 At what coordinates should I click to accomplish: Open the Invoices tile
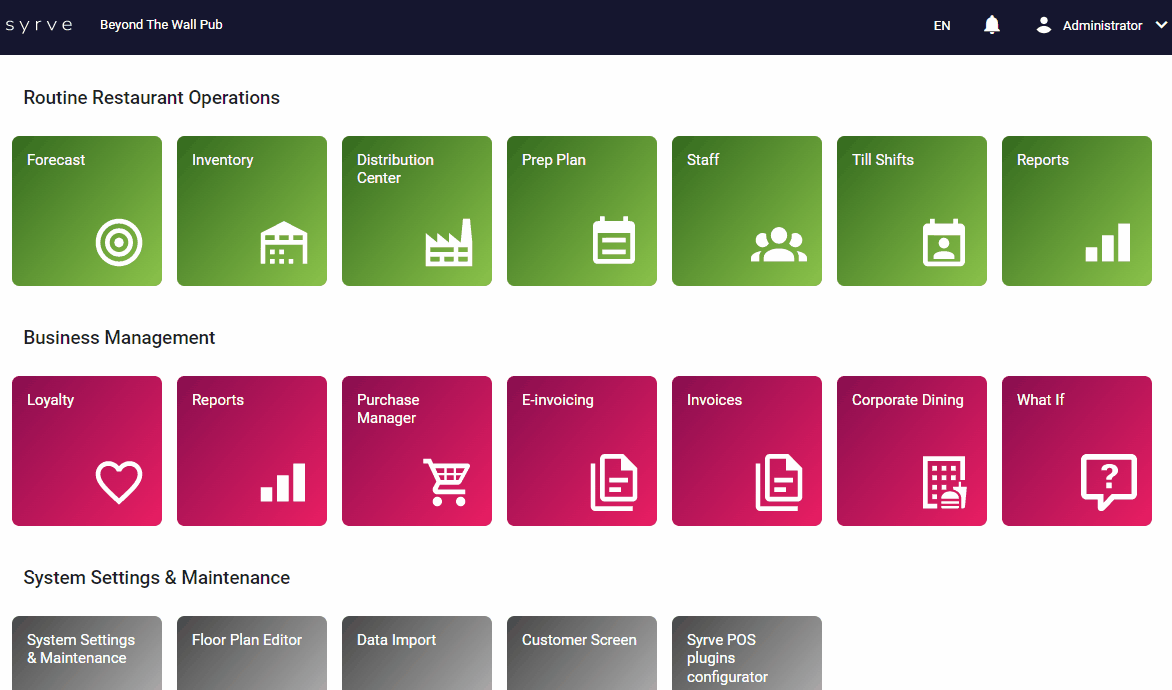click(x=747, y=450)
